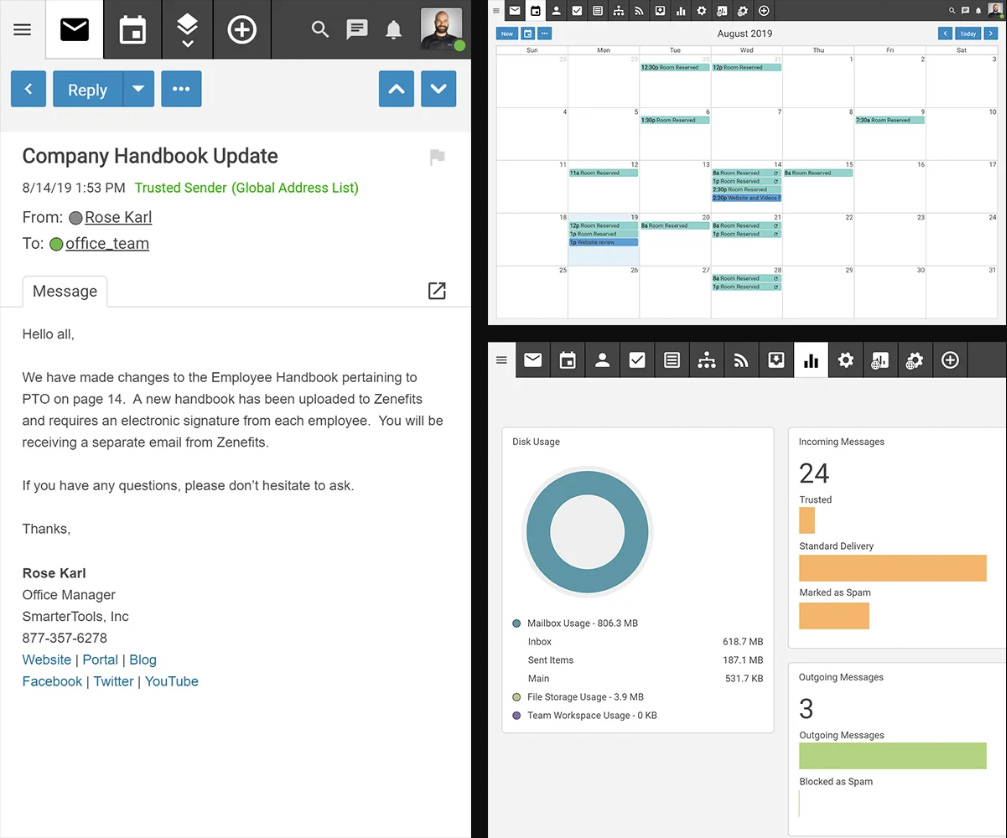Click New in the calendar toolbar
This screenshot has width=1007, height=838.
pyautogui.click(x=507, y=34)
